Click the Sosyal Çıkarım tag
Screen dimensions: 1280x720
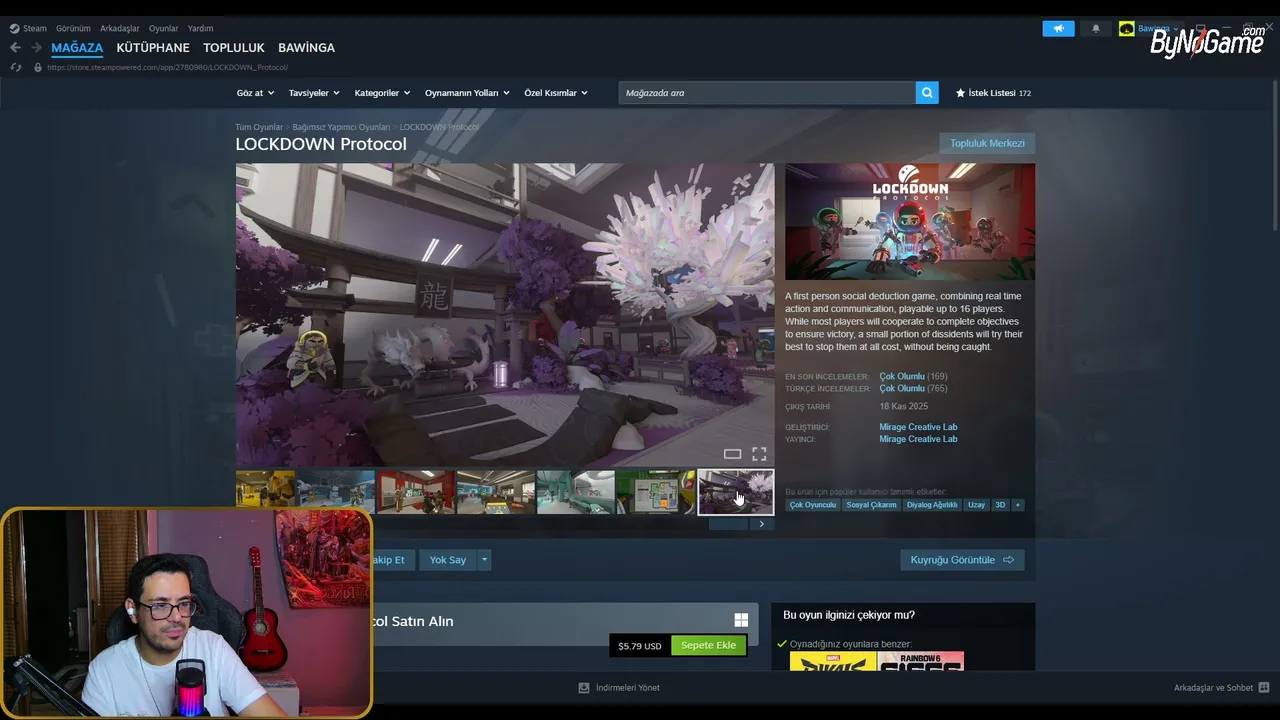pyautogui.click(x=871, y=505)
